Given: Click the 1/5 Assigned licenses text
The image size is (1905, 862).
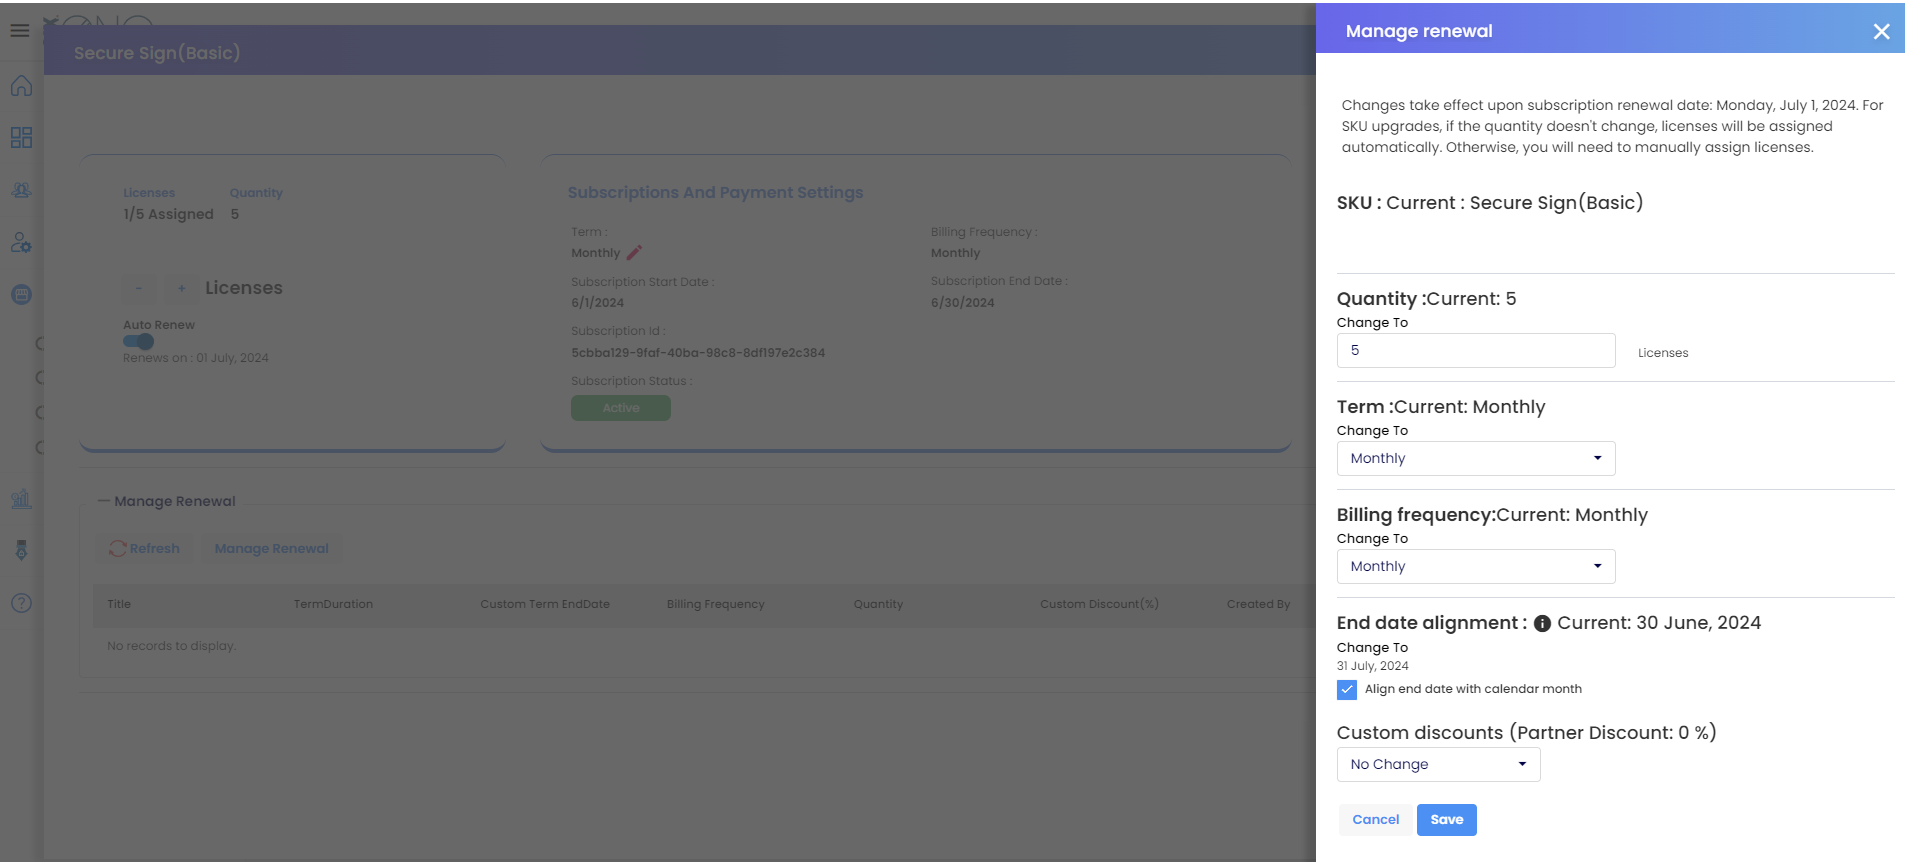Looking at the screenshot, I should pyautogui.click(x=168, y=214).
